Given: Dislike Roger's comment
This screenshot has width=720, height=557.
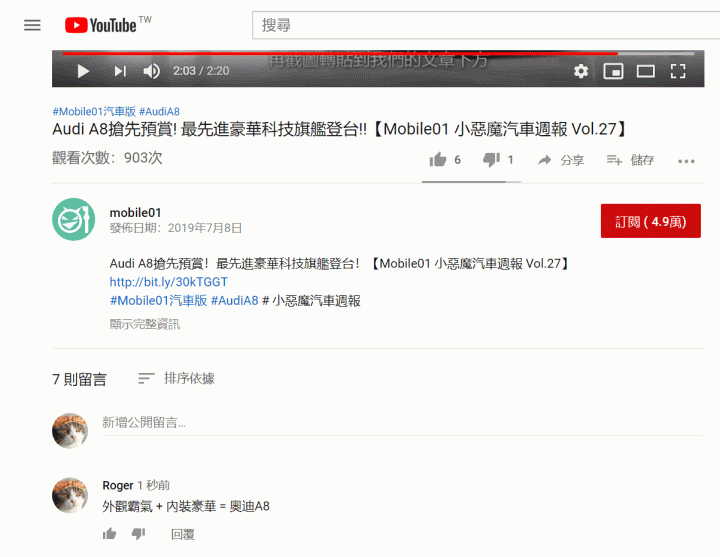Looking at the screenshot, I should pyautogui.click(x=138, y=534).
